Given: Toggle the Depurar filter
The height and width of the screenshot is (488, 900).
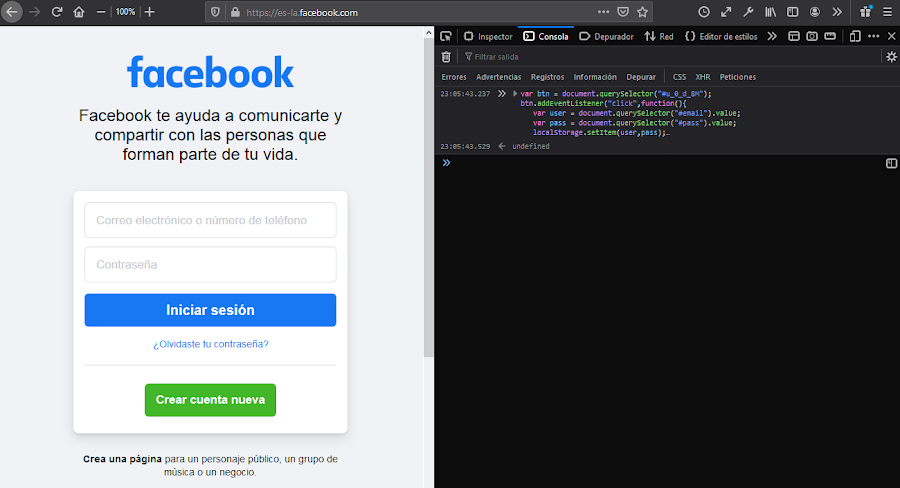Looking at the screenshot, I should click(641, 77).
